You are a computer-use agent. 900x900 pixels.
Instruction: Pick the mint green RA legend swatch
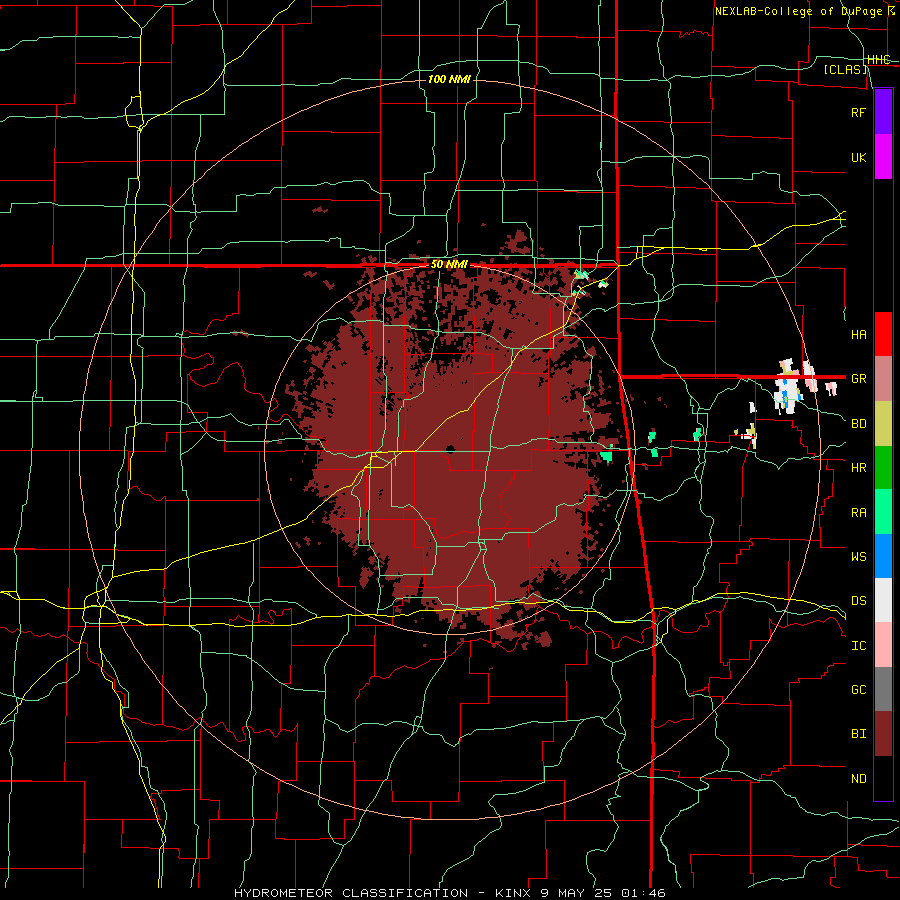(x=883, y=512)
